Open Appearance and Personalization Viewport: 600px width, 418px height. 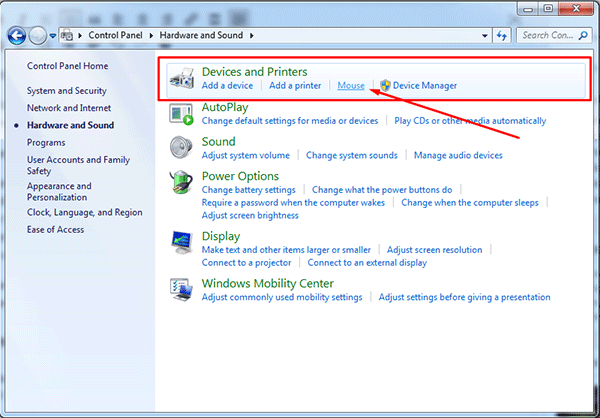(59, 192)
